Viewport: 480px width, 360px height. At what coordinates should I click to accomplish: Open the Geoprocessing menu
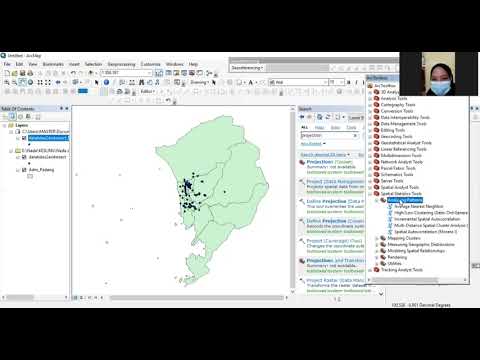pyautogui.click(x=121, y=64)
